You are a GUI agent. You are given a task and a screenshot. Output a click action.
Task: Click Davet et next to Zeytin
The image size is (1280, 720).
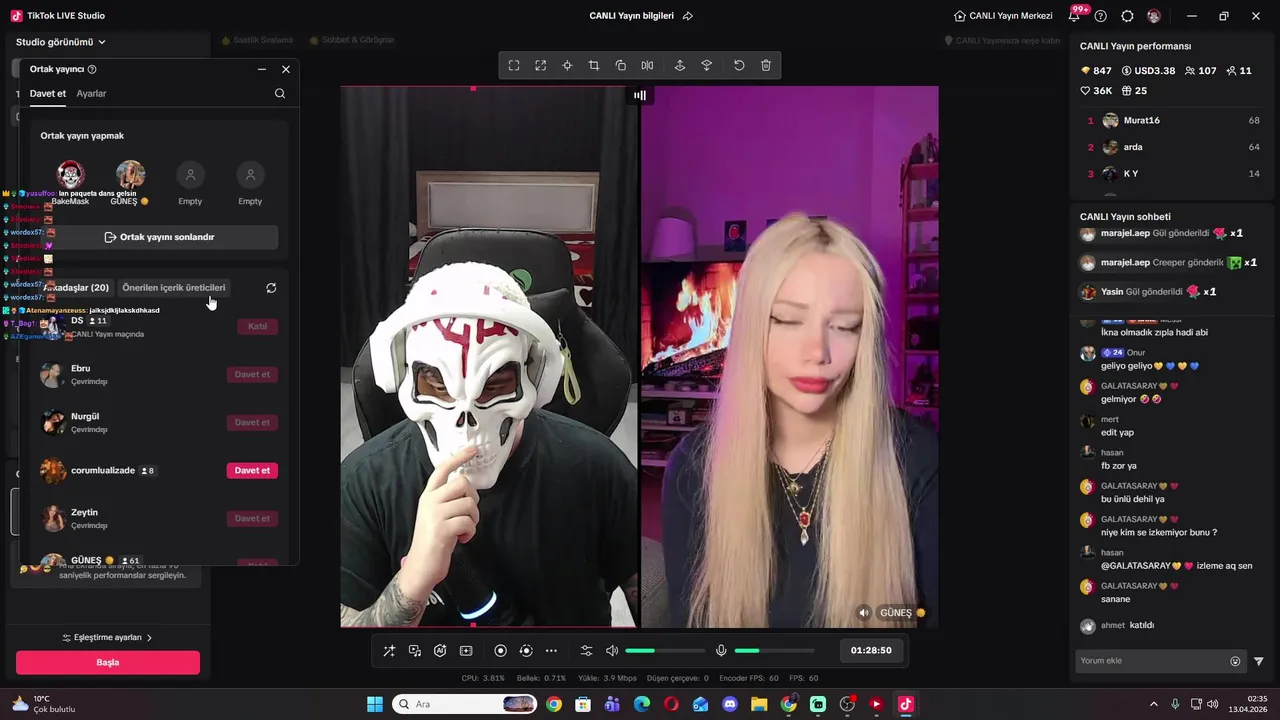(252, 518)
